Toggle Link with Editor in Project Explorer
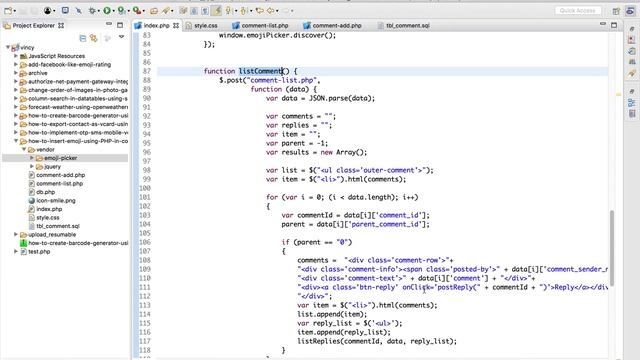This screenshot has width=640, height=360. tap(94, 38)
